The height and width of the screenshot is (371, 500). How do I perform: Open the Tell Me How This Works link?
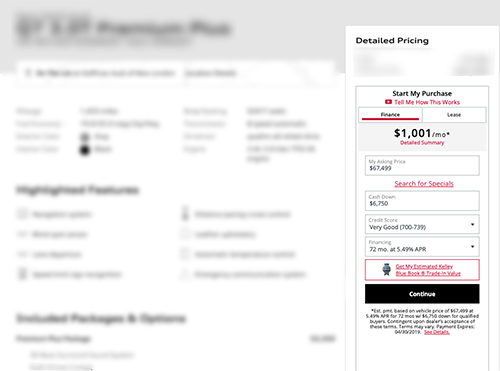tap(427, 102)
